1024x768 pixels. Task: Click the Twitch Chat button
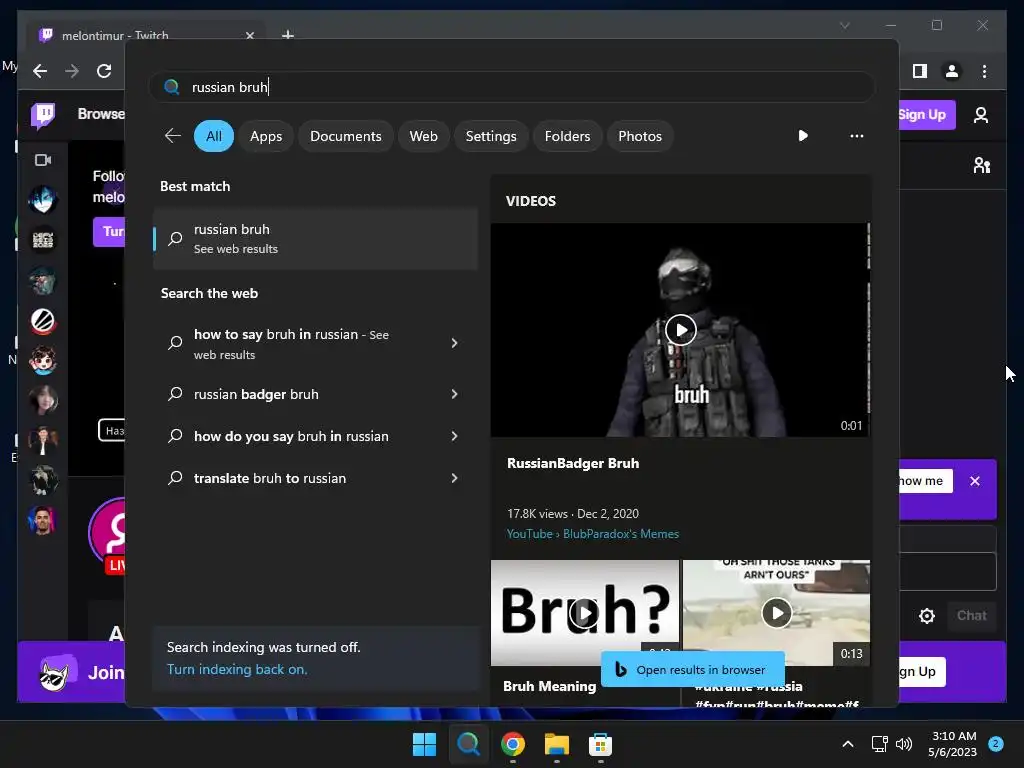(971, 615)
